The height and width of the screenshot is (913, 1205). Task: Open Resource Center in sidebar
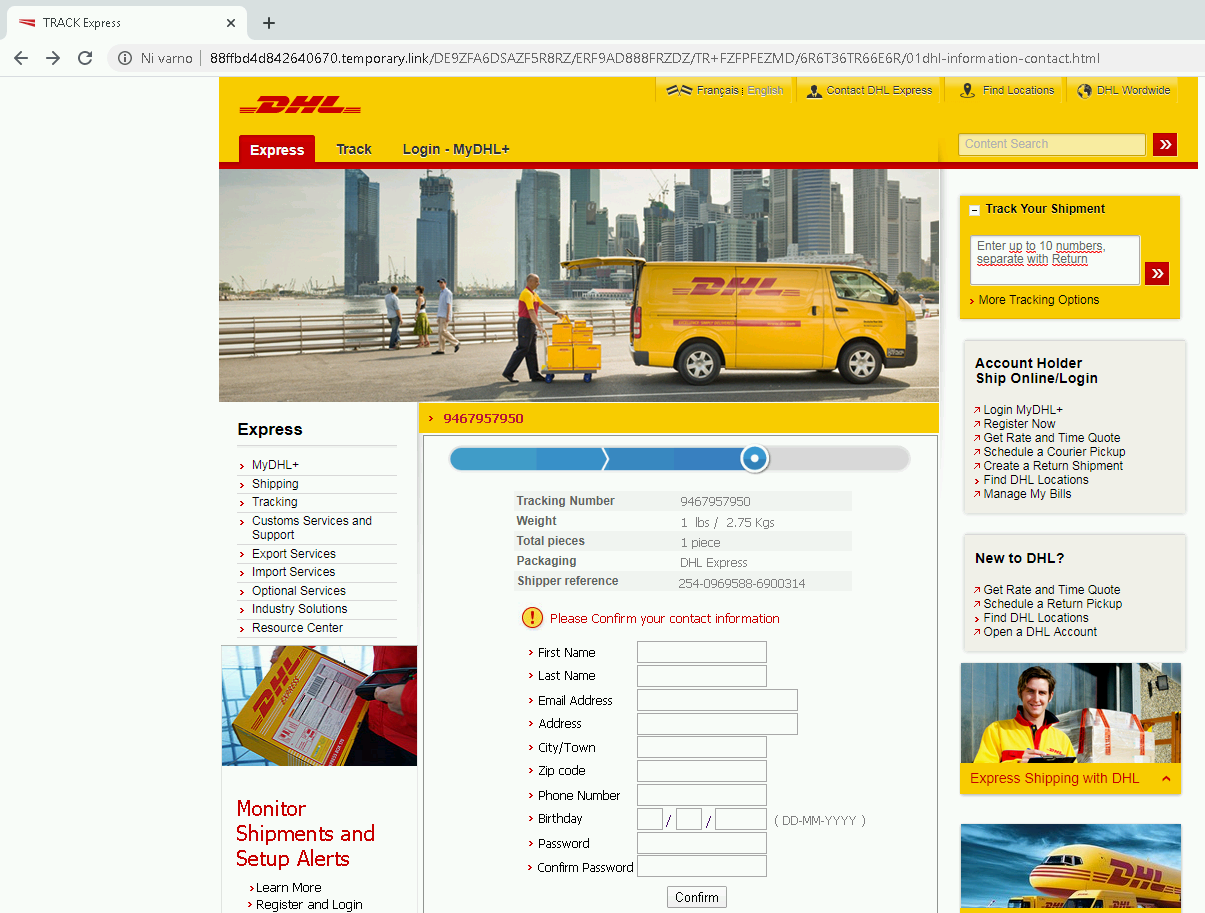297,628
